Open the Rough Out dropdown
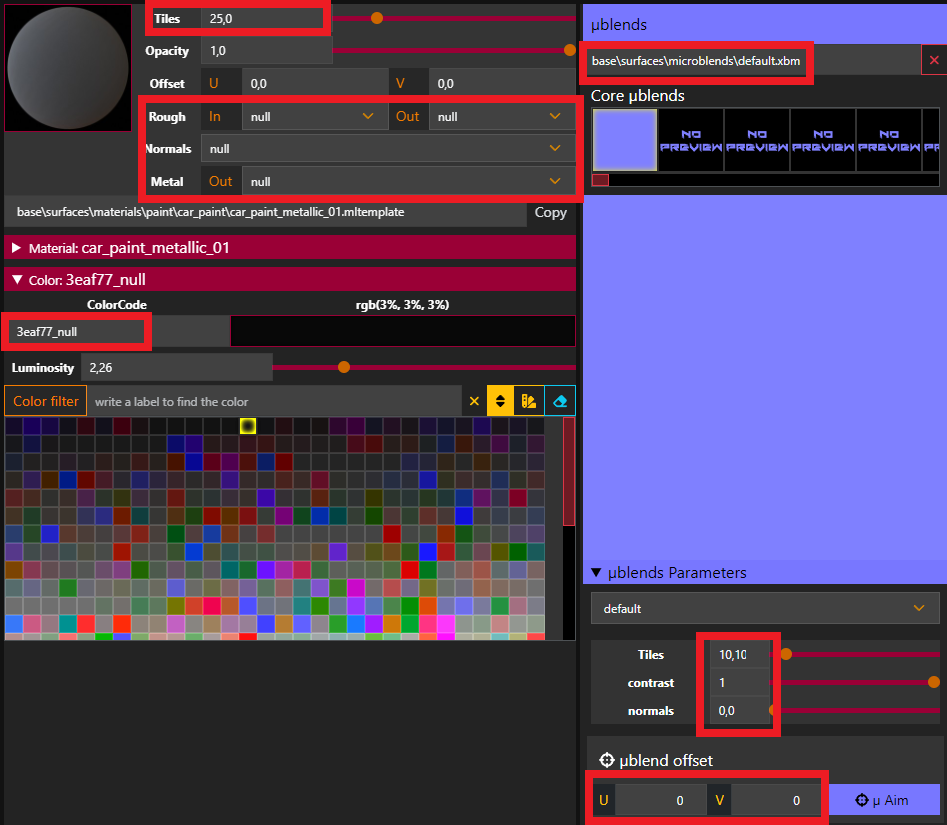Screen dimensions: 947x825 (501, 117)
